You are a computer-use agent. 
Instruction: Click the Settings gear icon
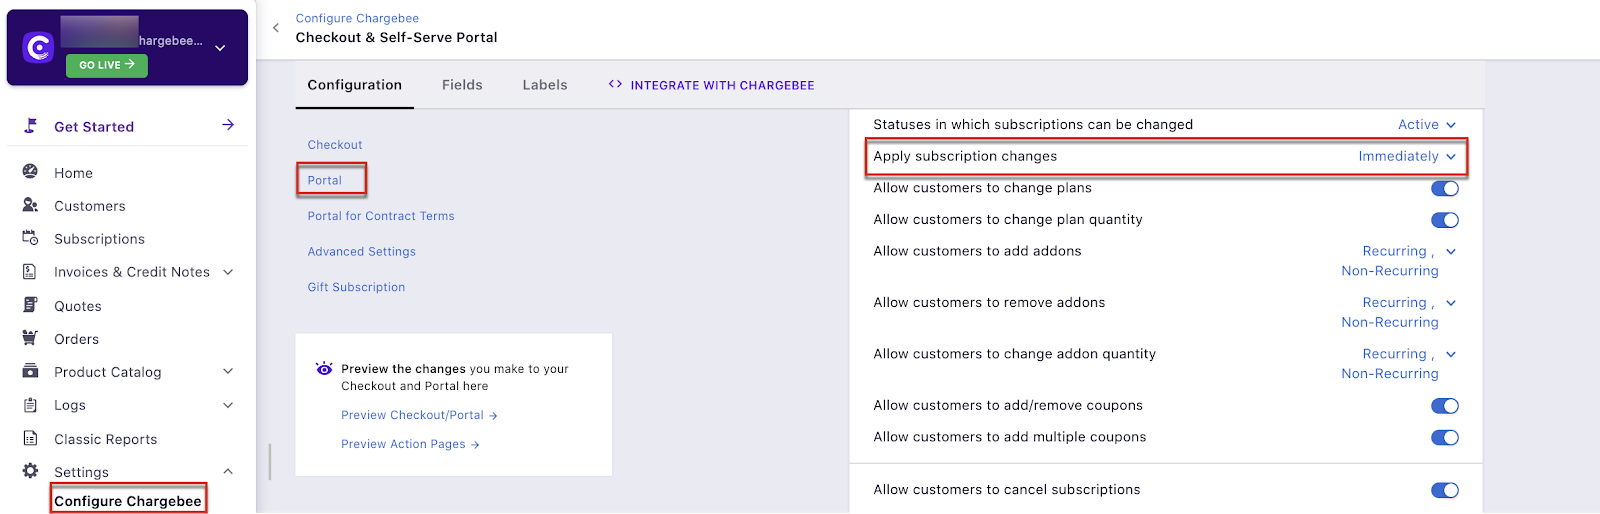pyautogui.click(x=30, y=471)
